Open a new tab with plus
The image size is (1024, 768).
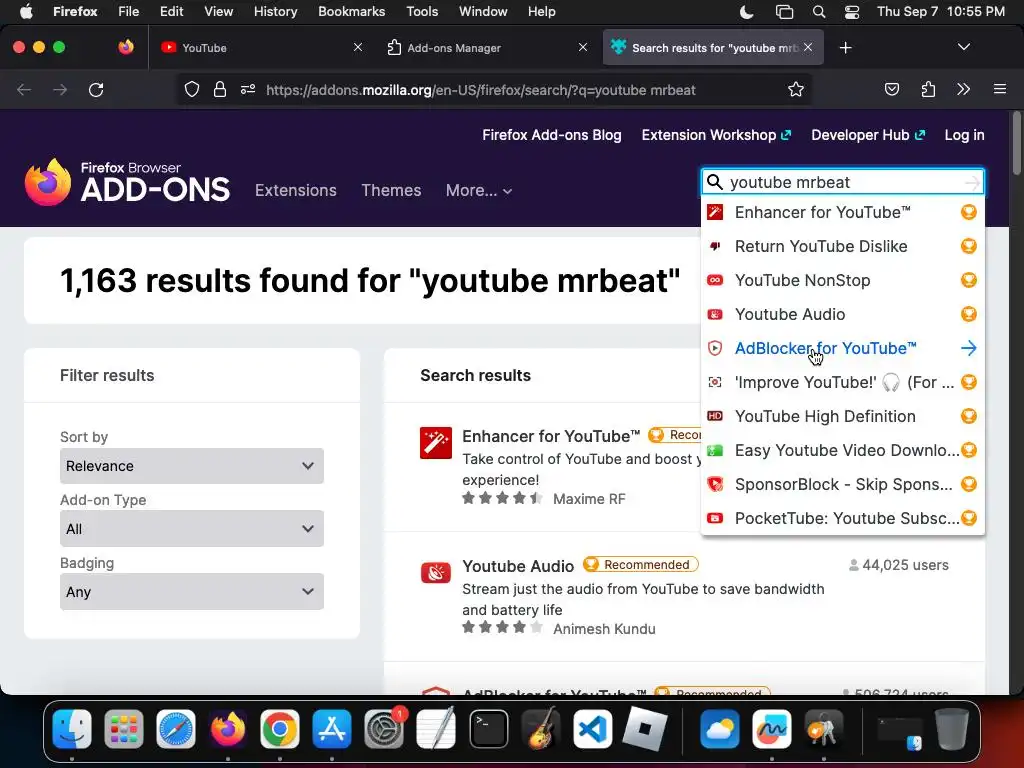click(845, 48)
